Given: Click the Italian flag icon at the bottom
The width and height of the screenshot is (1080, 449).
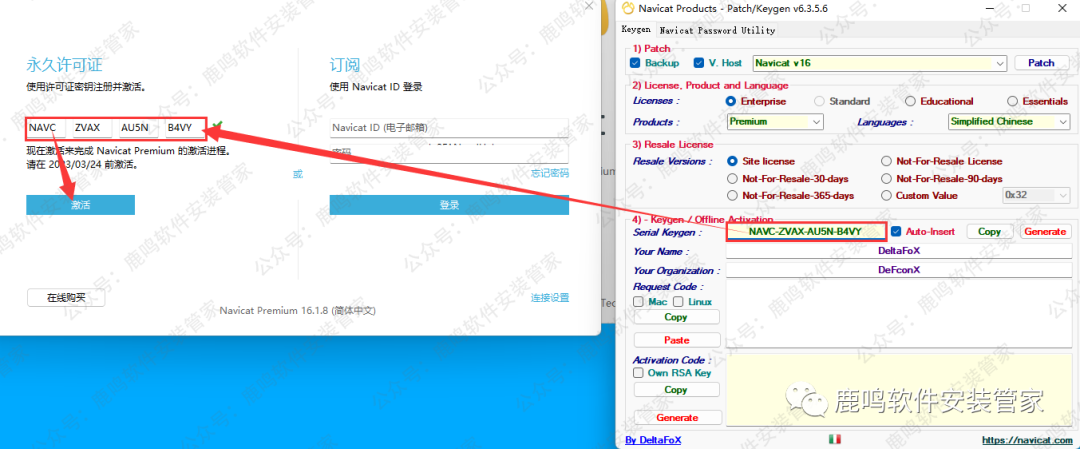Looking at the screenshot, I should coord(834,439).
